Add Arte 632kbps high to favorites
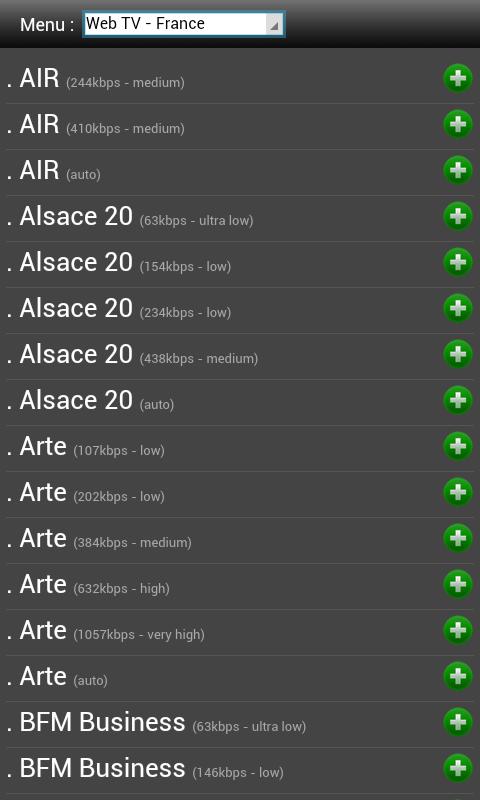The width and height of the screenshot is (480, 800). (x=458, y=584)
